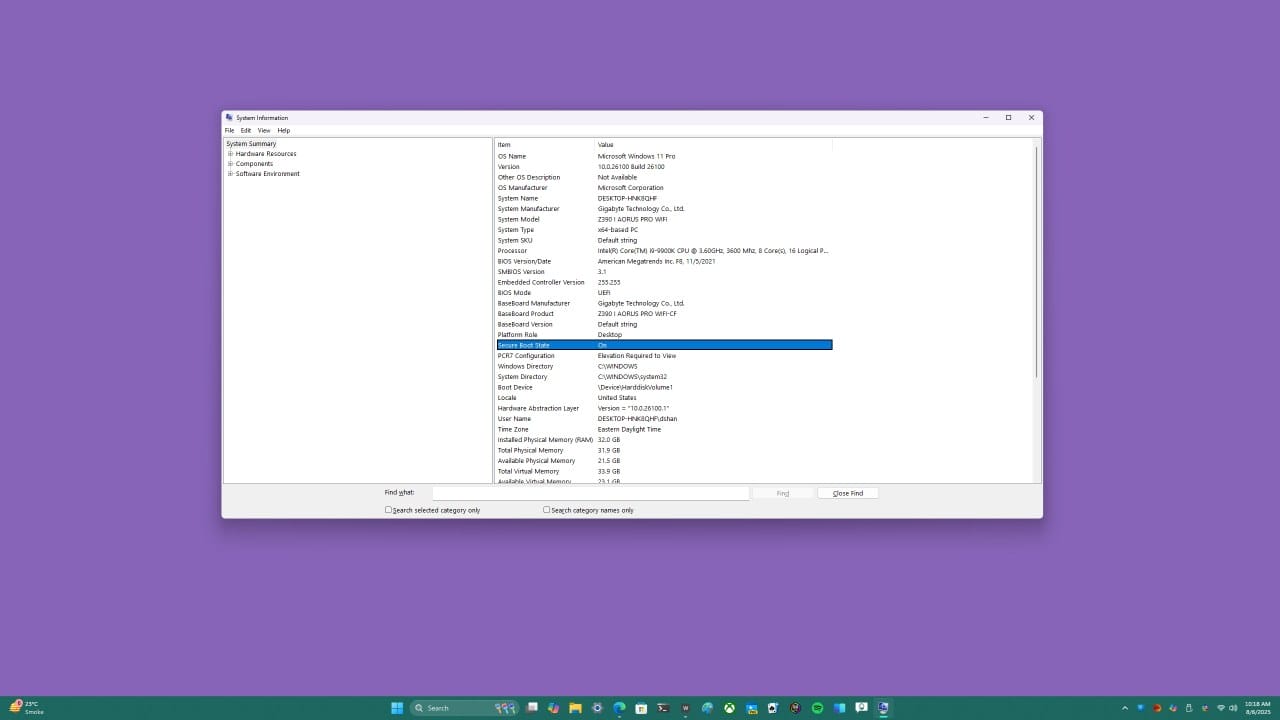The width and height of the screenshot is (1280, 720).
Task: Expand the Hardware Resources tree node
Action: (x=231, y=153)
